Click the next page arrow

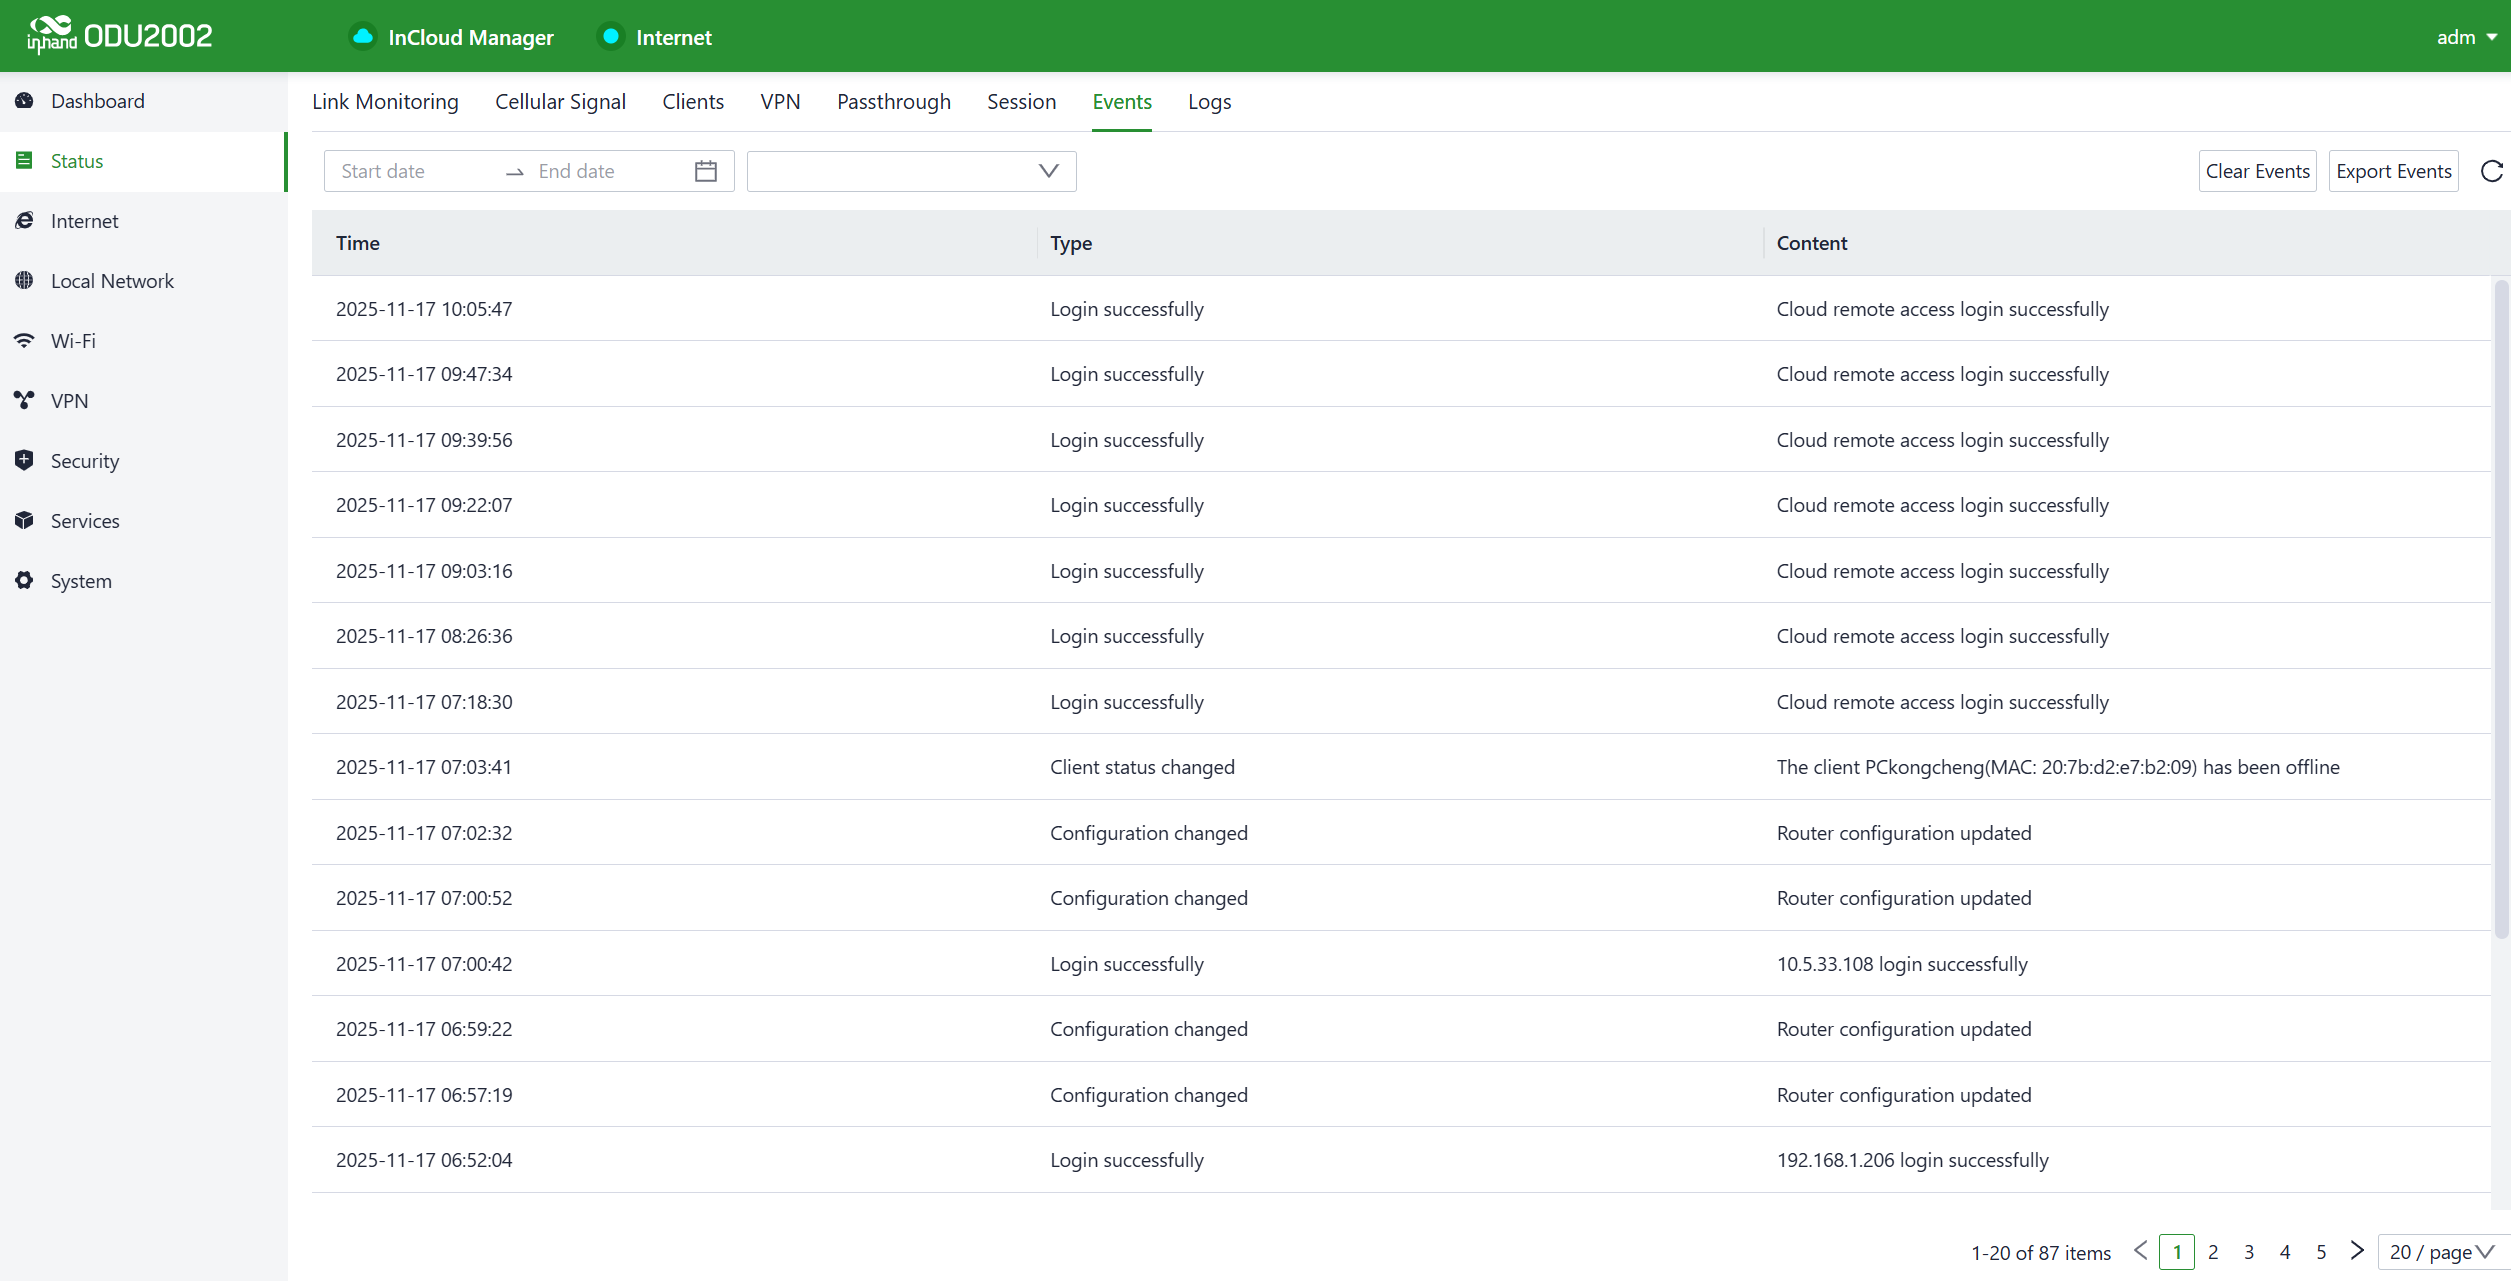pyautogui.click(x=2357, y=1251)
